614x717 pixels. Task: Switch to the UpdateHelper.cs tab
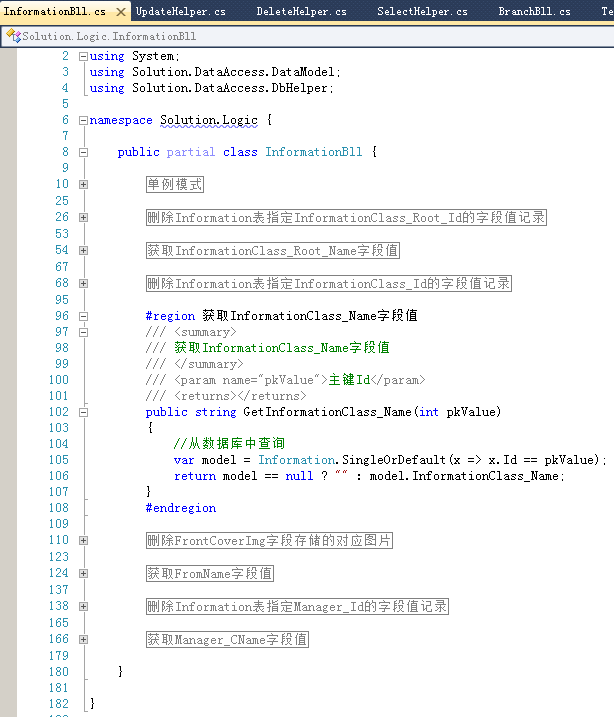(180, 12)
